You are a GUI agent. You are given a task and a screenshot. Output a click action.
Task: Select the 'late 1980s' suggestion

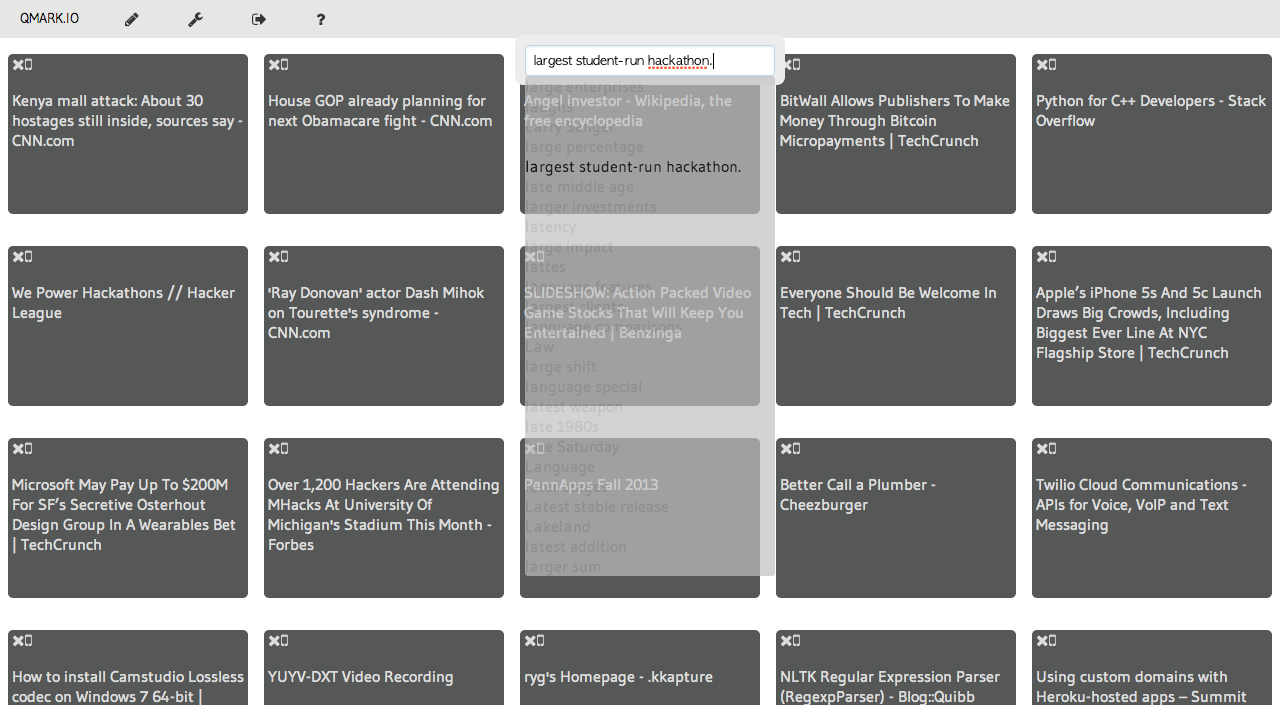(x=562, y=427)
